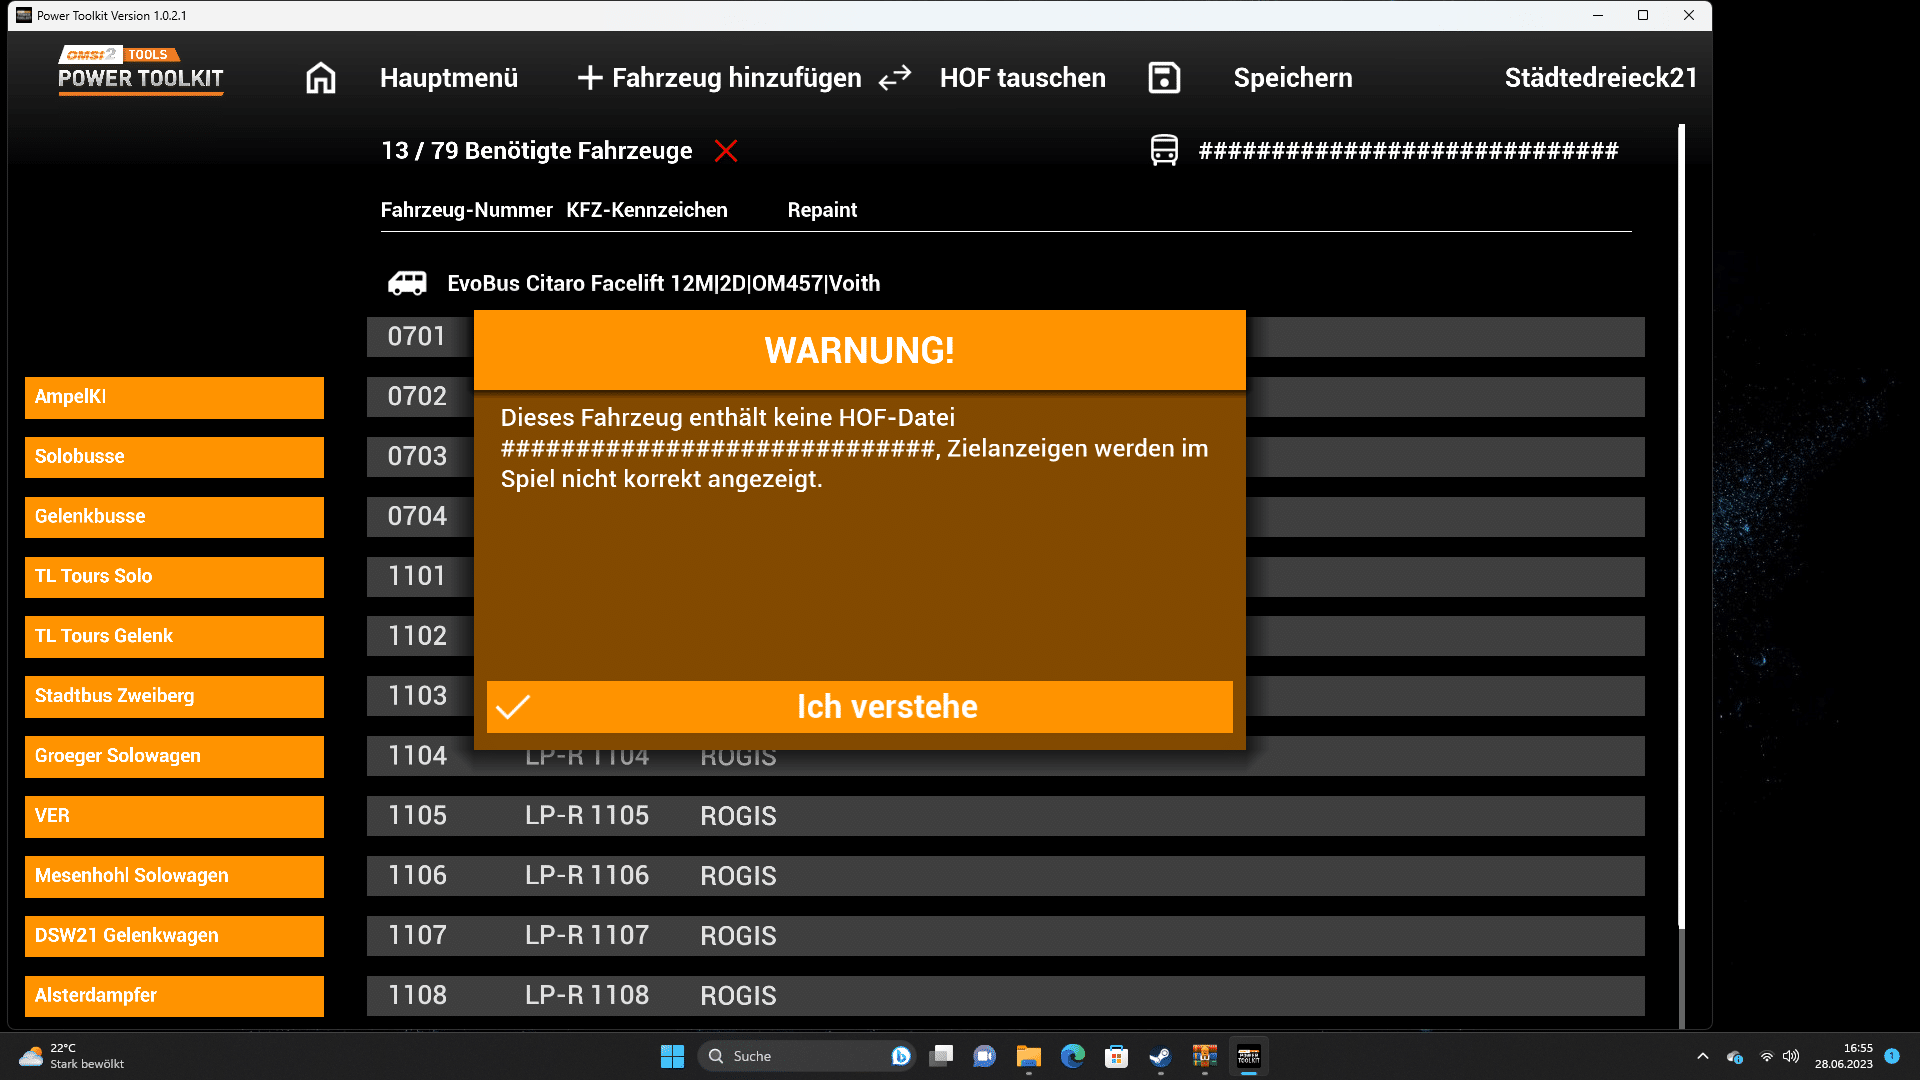Open the Hauptmenü menu item

click(448, 78)
